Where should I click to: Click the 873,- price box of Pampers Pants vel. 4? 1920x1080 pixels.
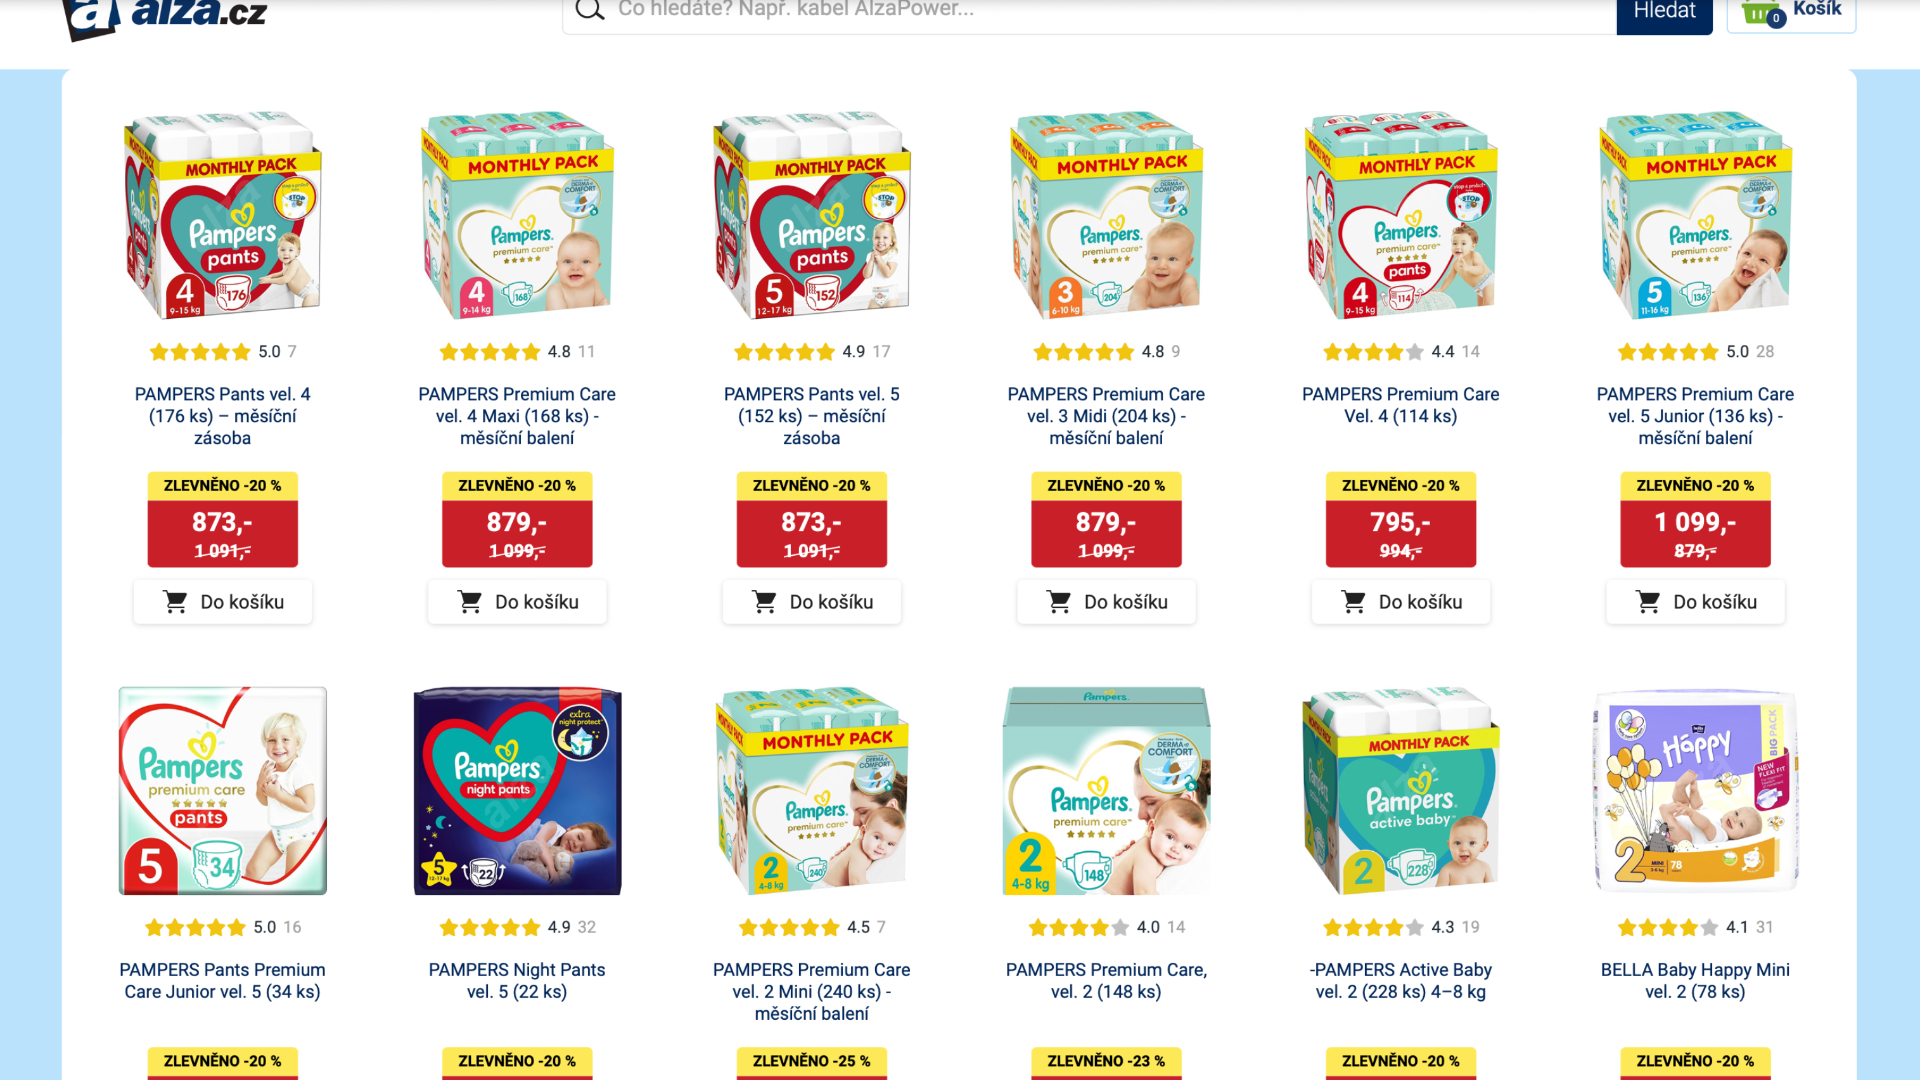click(x=223, y=534)
